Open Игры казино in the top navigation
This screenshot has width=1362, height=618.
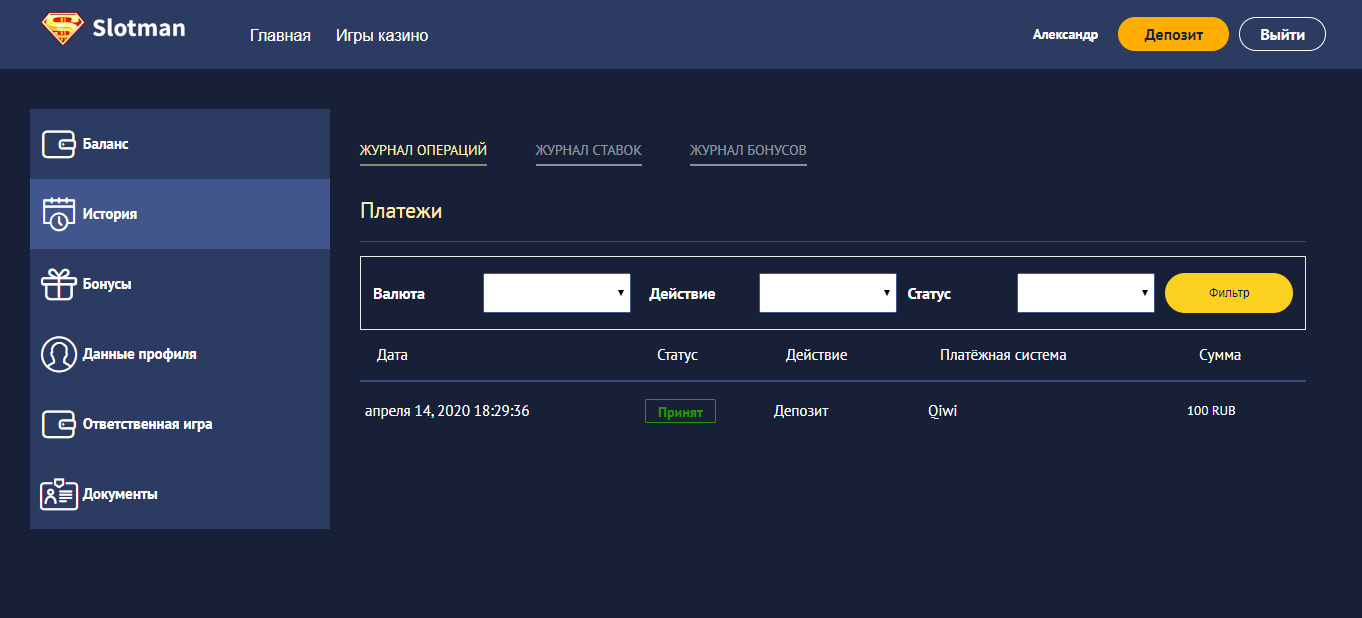[x=382, y=35]
